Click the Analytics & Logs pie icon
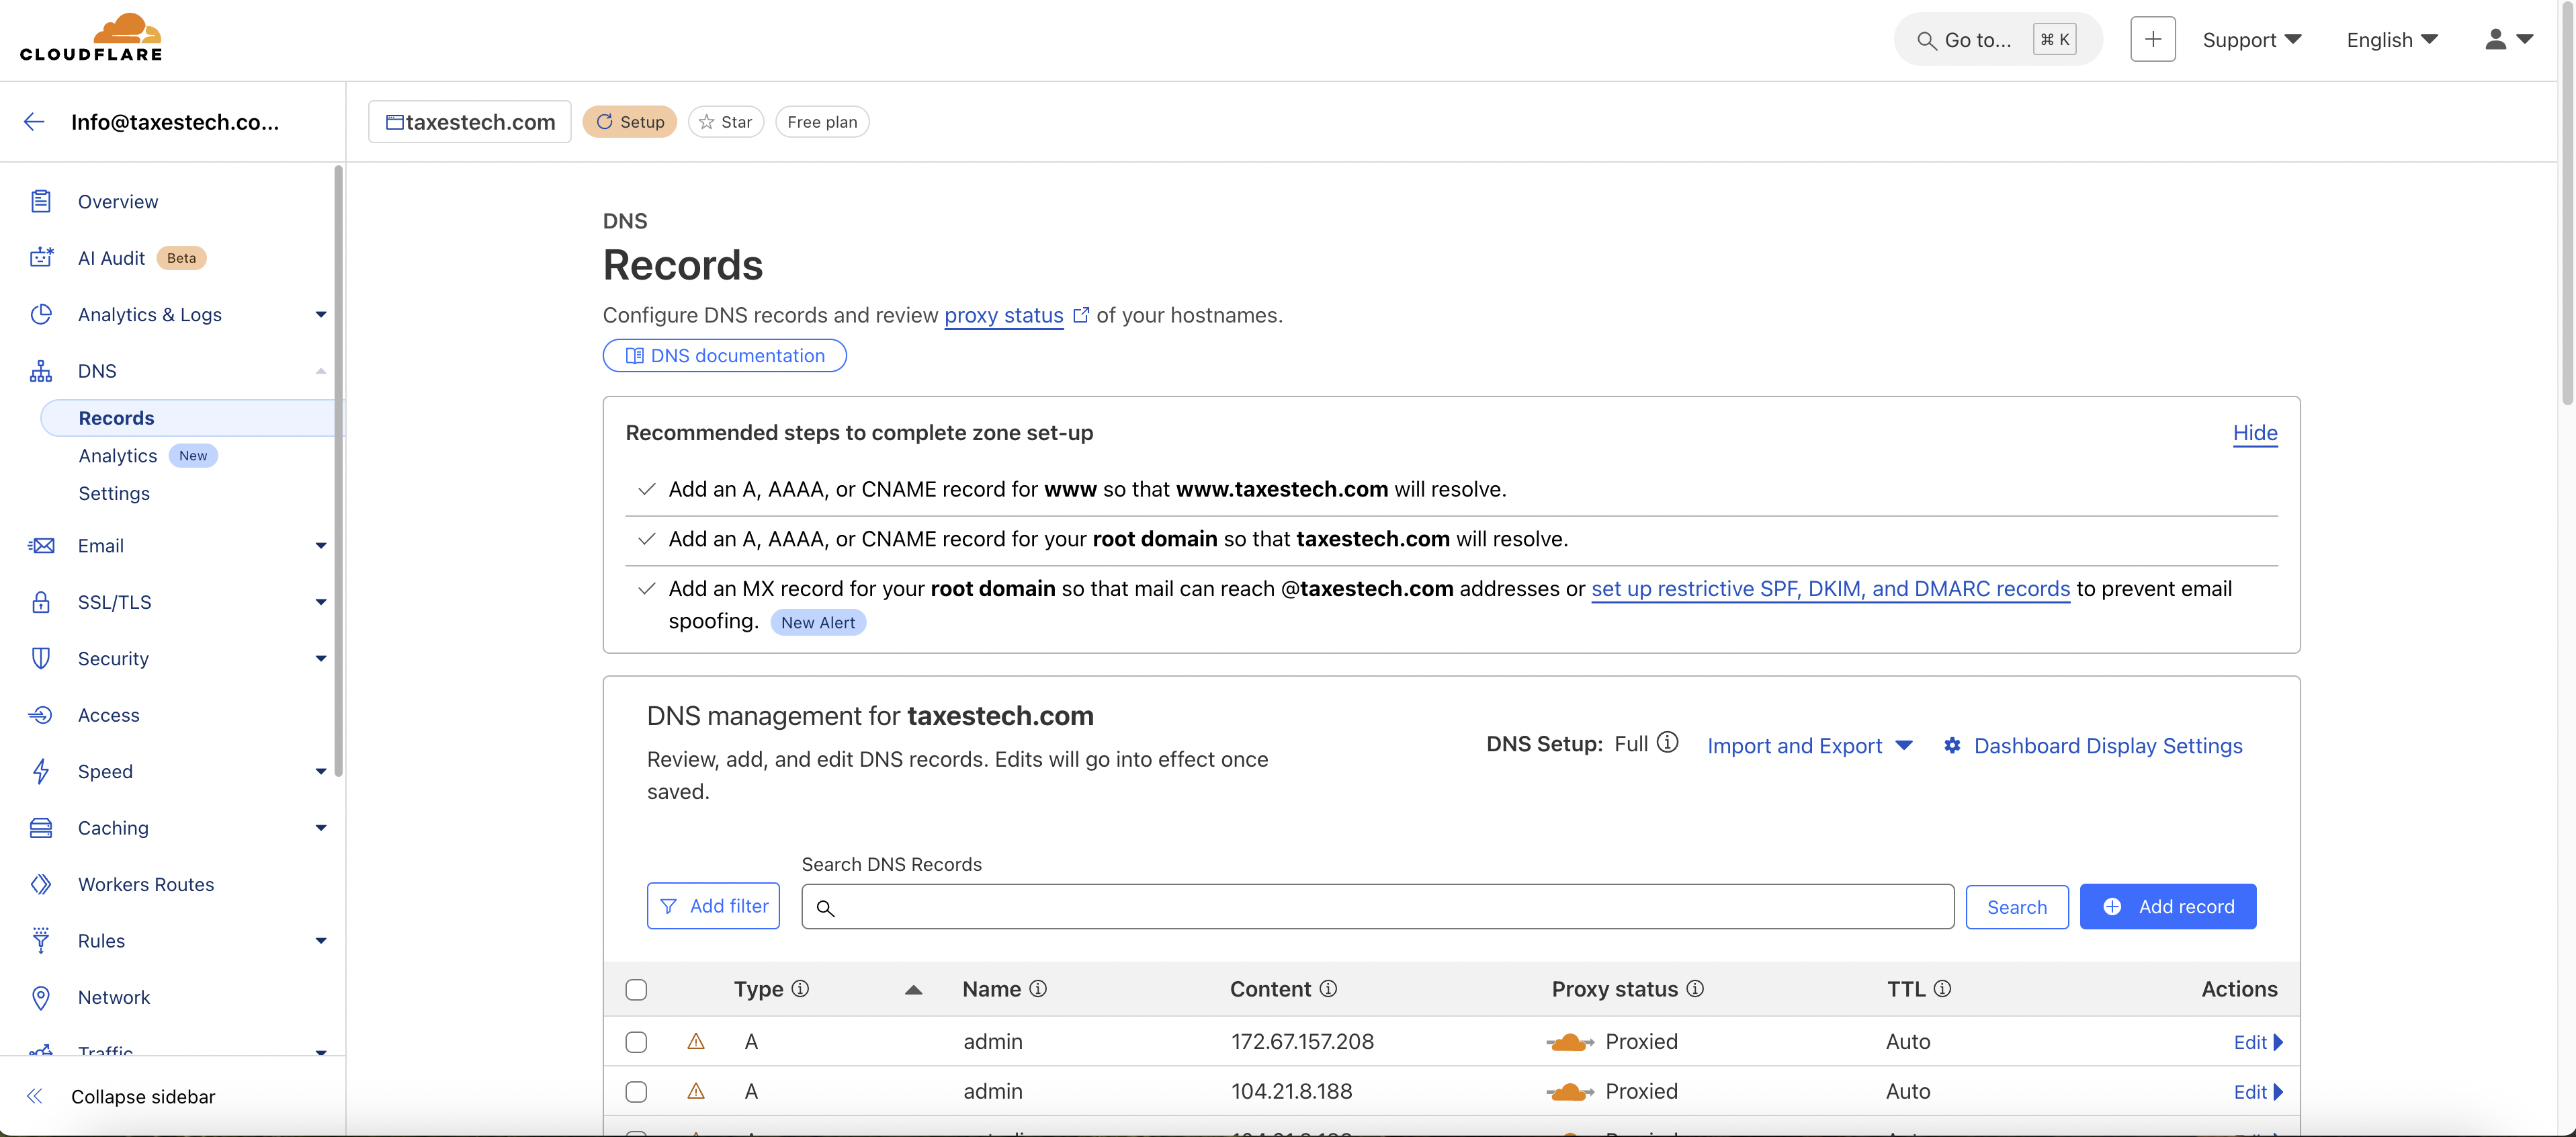The image size is (2576, 1137). [41, 314]
